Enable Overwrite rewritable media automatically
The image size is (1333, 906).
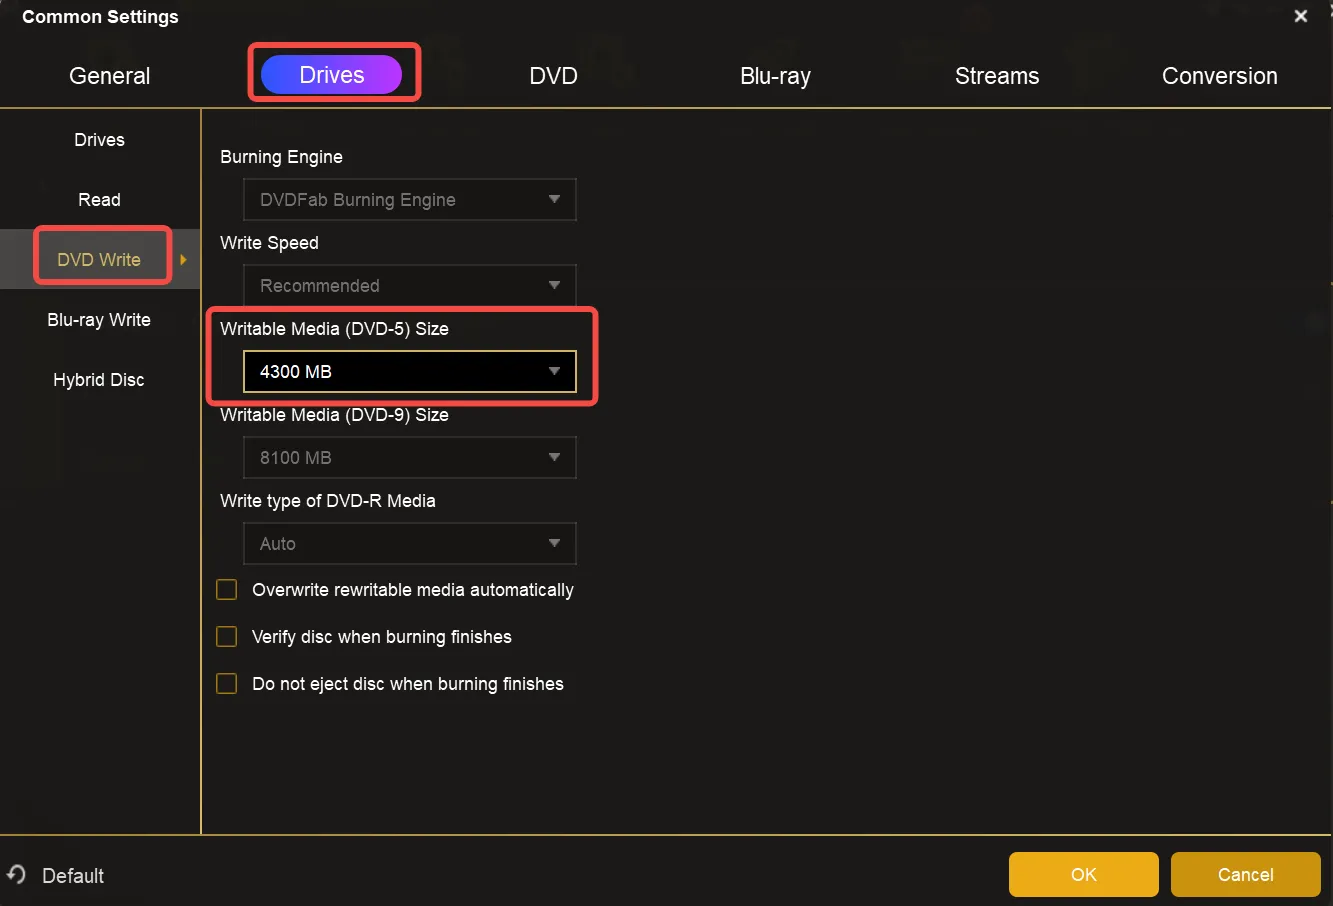tap(227, 590)
